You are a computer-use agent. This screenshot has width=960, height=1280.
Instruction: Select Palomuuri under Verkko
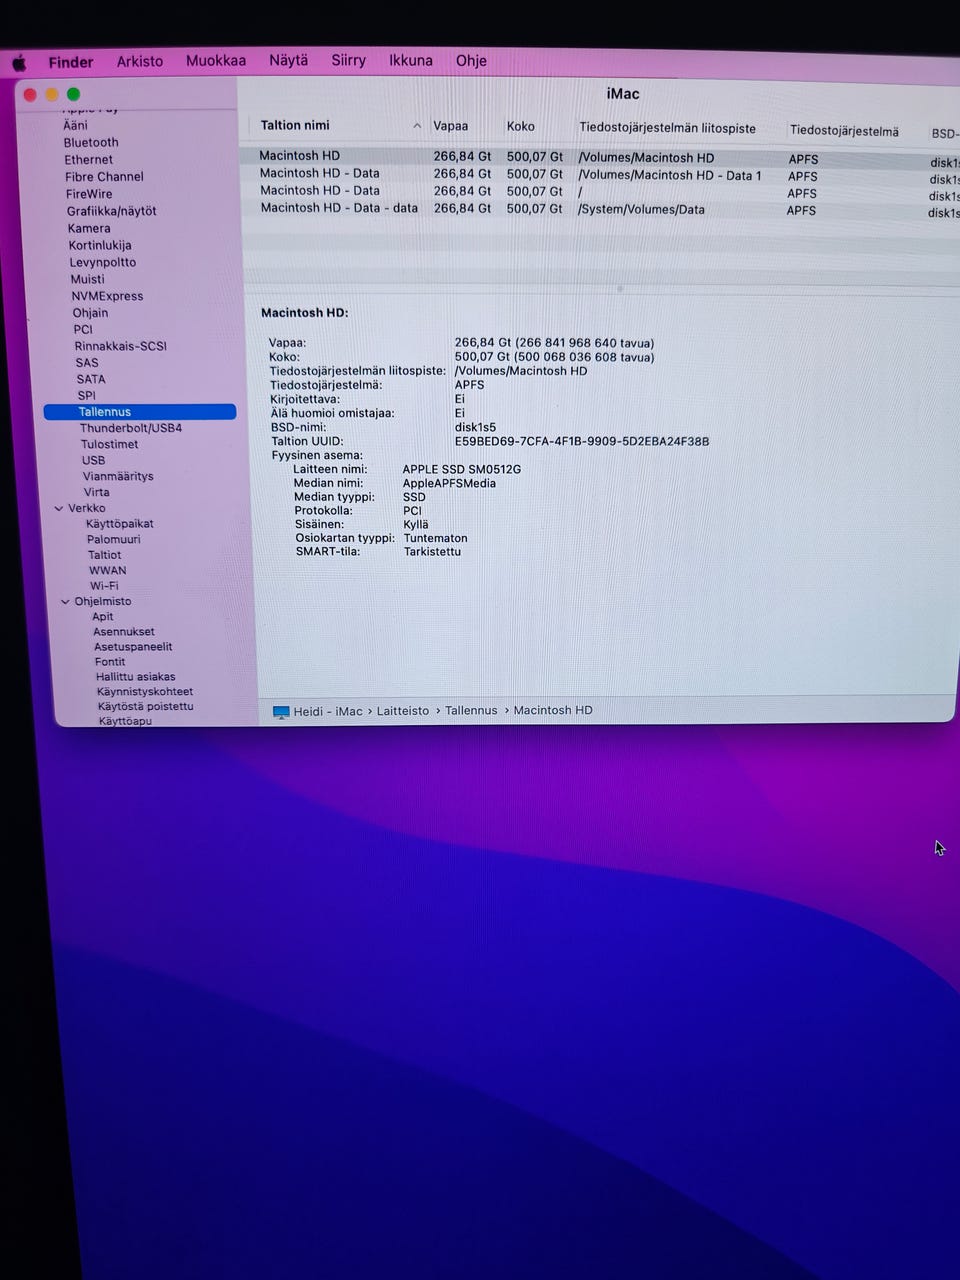click(x=114, y=539)
